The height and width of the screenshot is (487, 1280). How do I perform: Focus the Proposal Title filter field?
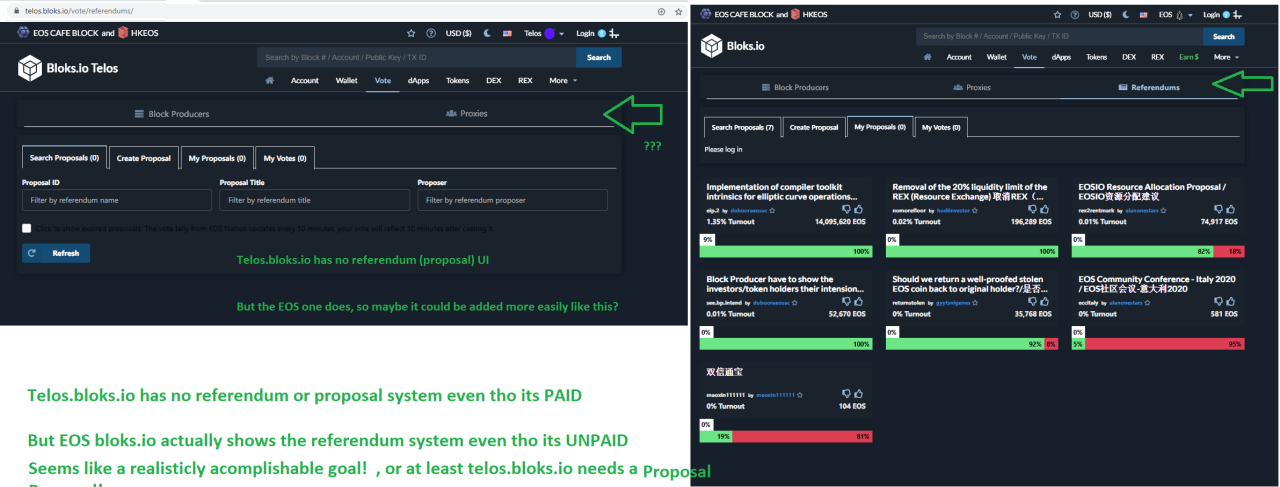point(315,200)
